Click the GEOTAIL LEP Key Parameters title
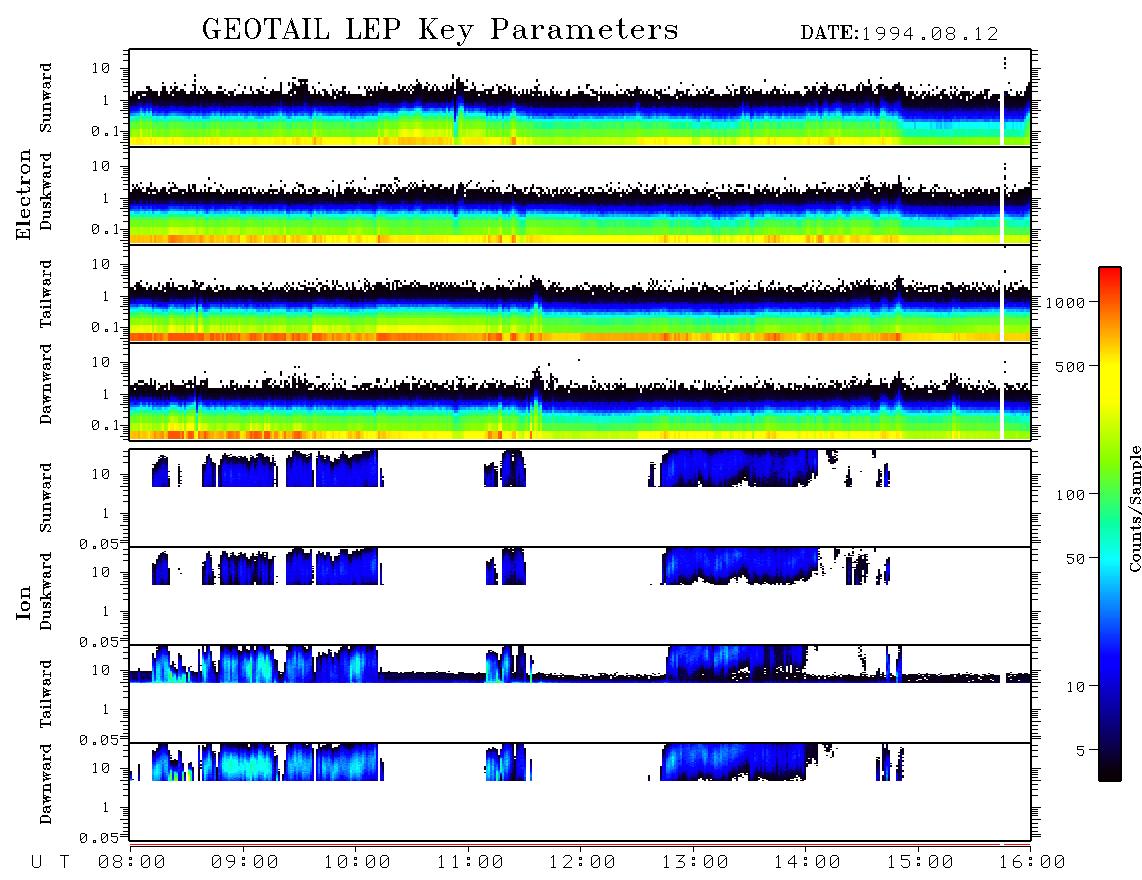 440,30
